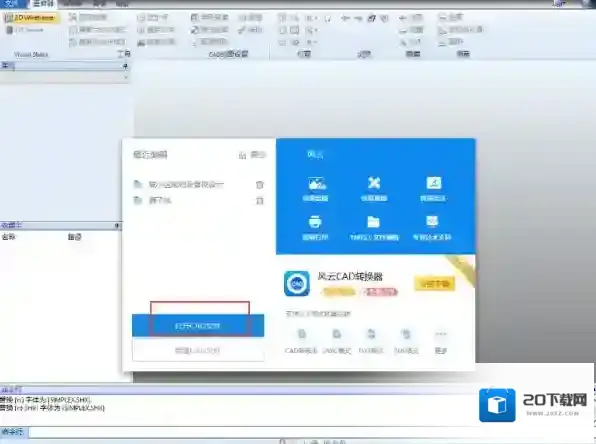Click the CAD转换 document icon

pyautogui.click(x=302, y=334)
